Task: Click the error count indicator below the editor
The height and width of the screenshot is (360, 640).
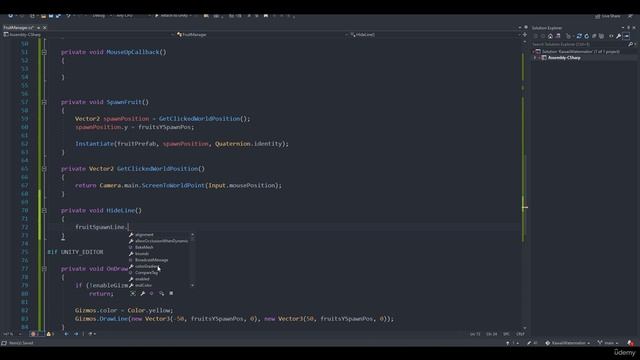Action: 33,334
